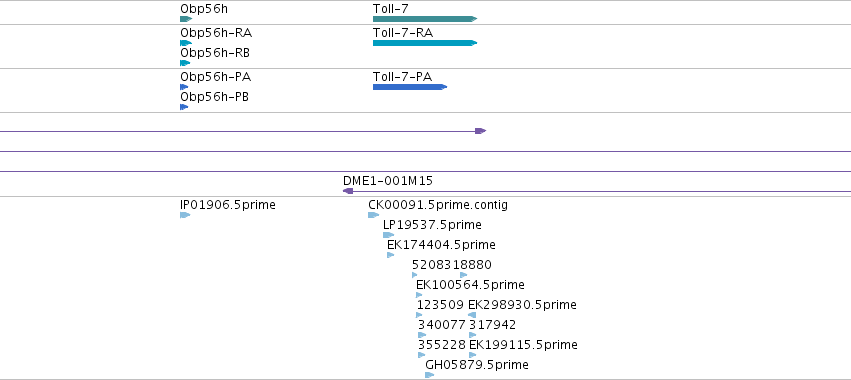This screenshot has width=851, height=380.
Task: Click the purple arrowhead right of Toll-7
Action: 480,131
